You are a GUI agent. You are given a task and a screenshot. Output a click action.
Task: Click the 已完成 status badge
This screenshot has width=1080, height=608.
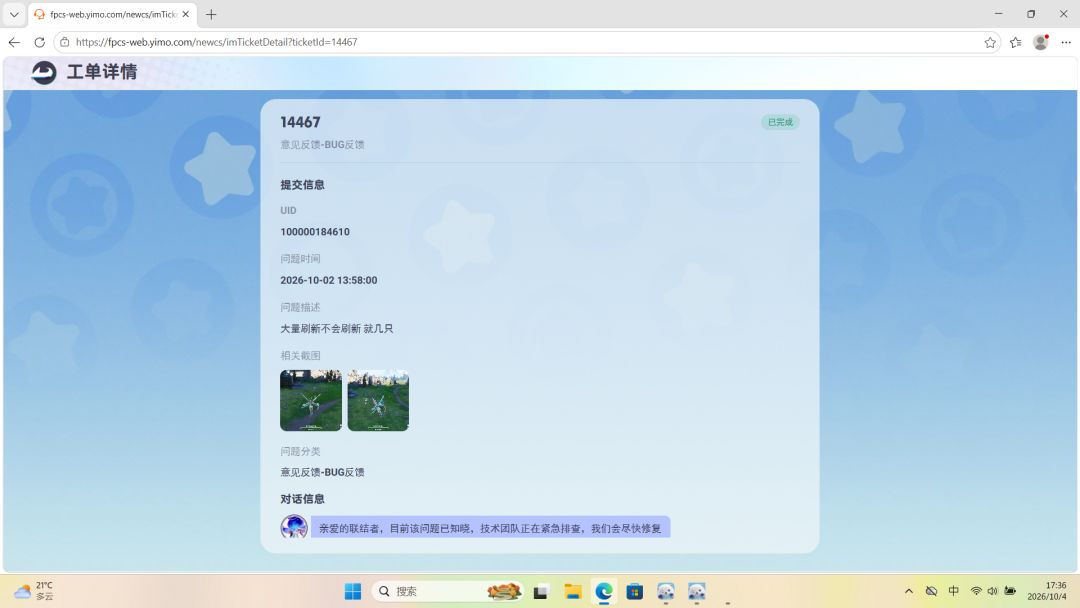pos(780,122)
